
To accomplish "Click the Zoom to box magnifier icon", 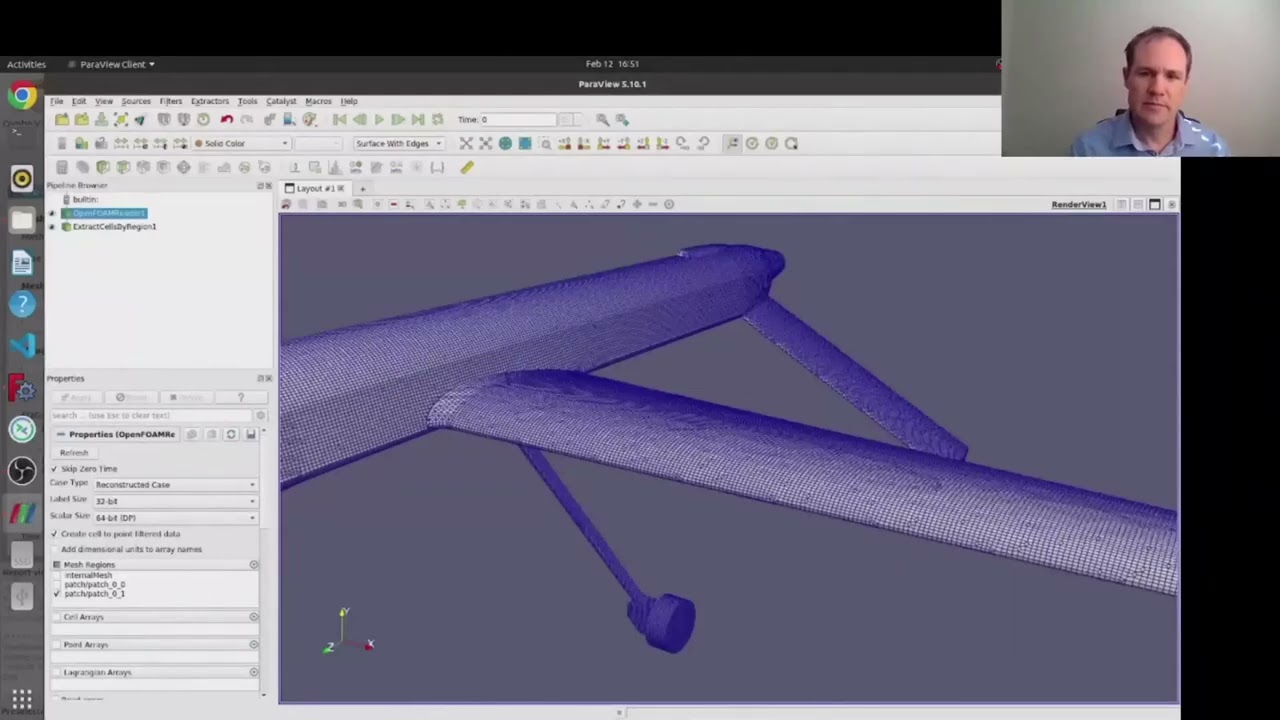I will (545, 143).
